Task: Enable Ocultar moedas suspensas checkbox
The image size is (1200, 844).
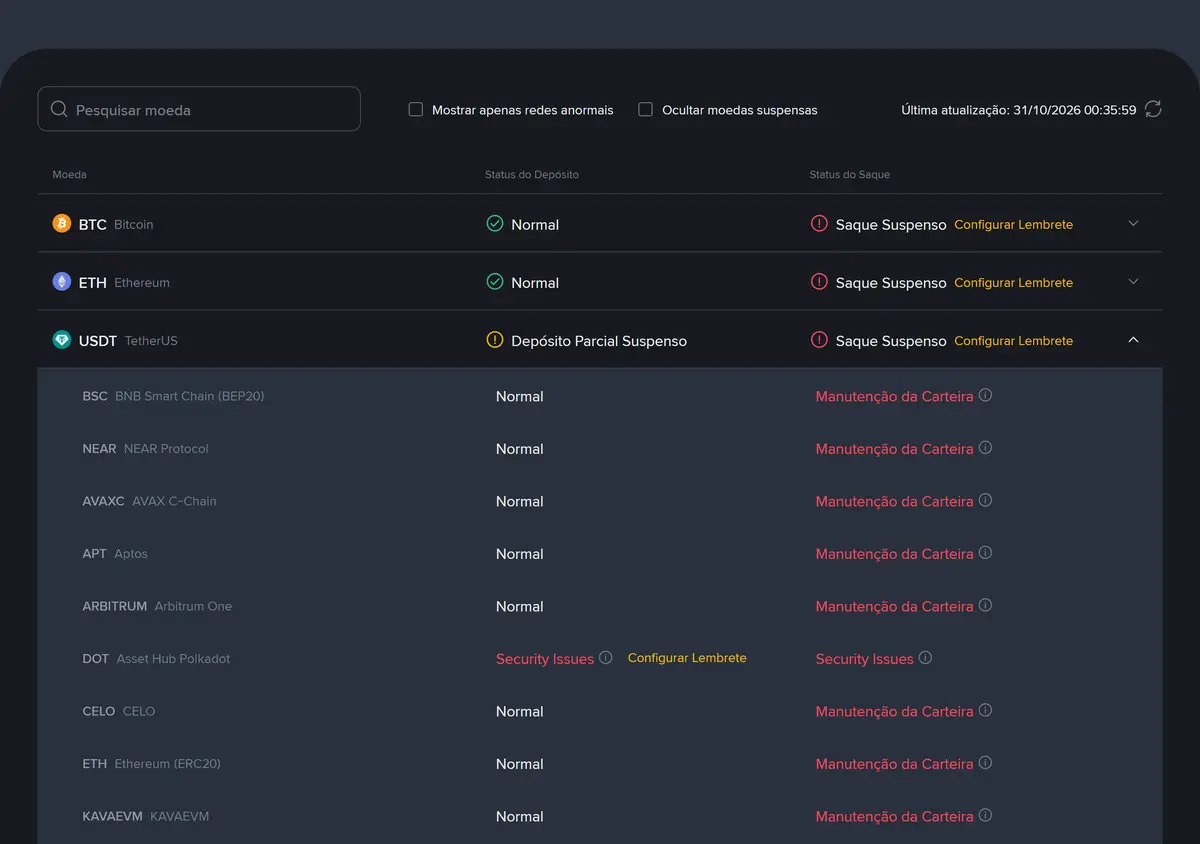Action: coord(646,109)
